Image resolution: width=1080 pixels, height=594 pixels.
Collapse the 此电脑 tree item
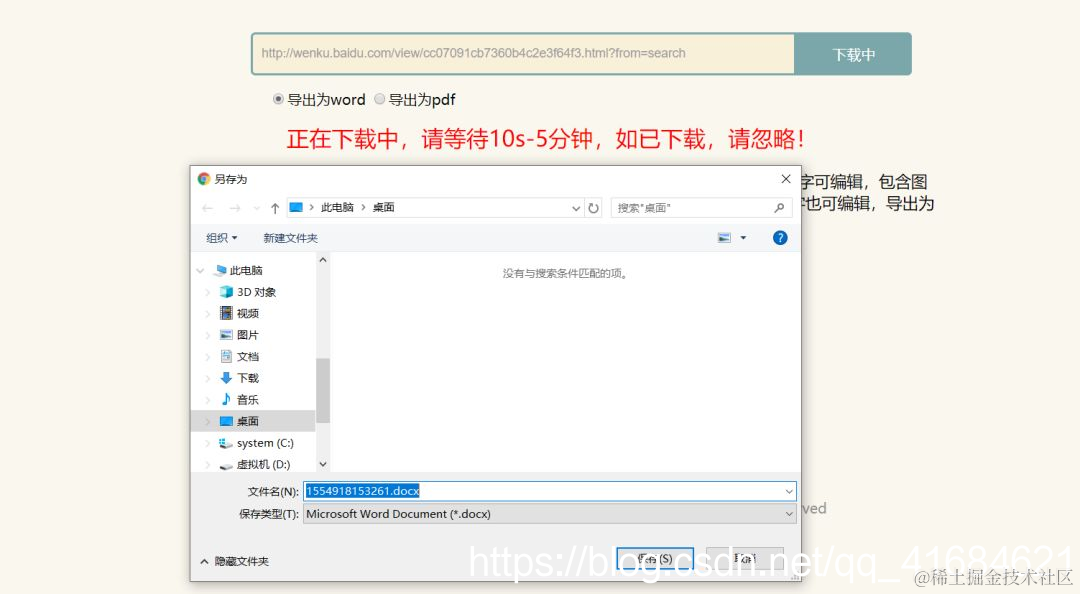pos(199,270)
